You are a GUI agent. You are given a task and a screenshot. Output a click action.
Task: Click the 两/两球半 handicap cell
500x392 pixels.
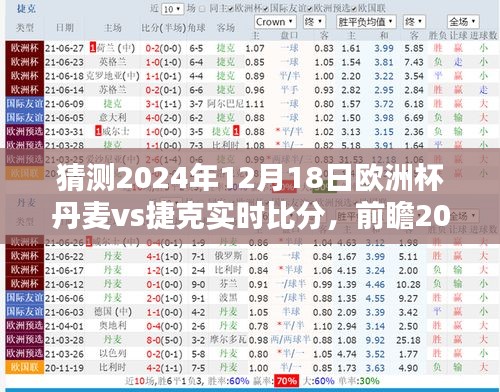[x=290, y=339]
